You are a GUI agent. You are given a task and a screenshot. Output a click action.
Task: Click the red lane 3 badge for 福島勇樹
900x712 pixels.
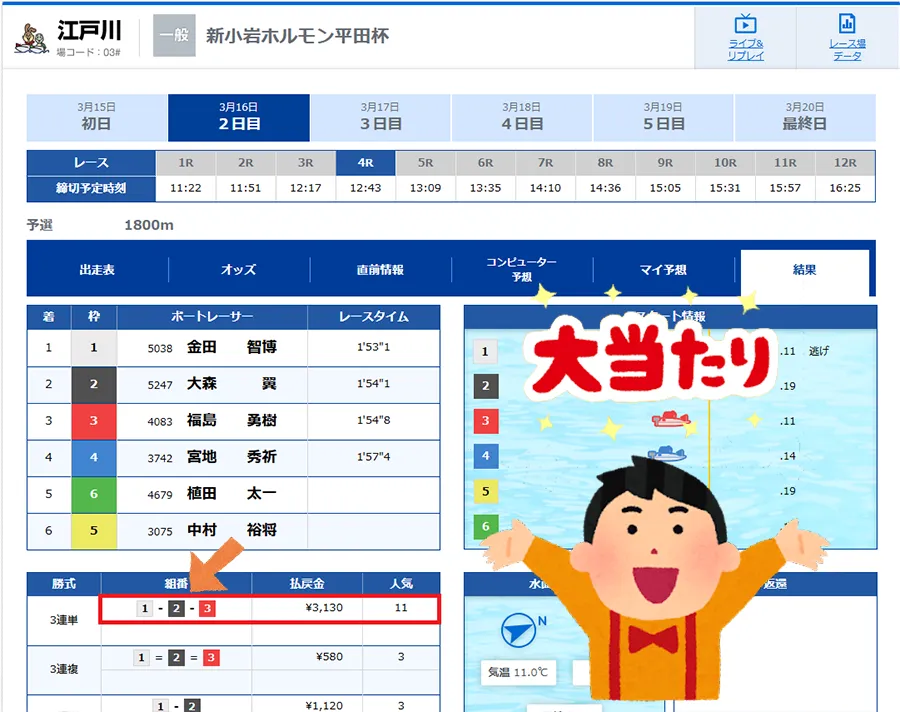[94, 421]
